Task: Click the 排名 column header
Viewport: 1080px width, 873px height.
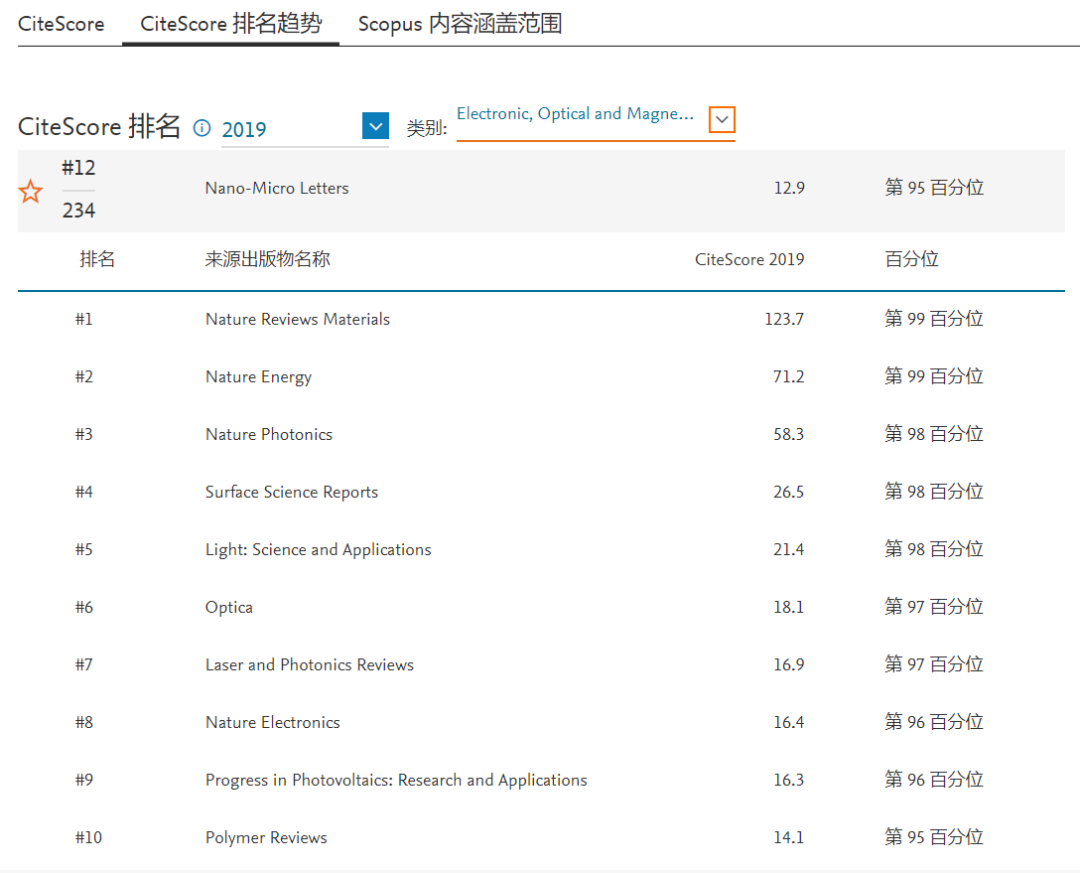Action: (x=97, y=259)
